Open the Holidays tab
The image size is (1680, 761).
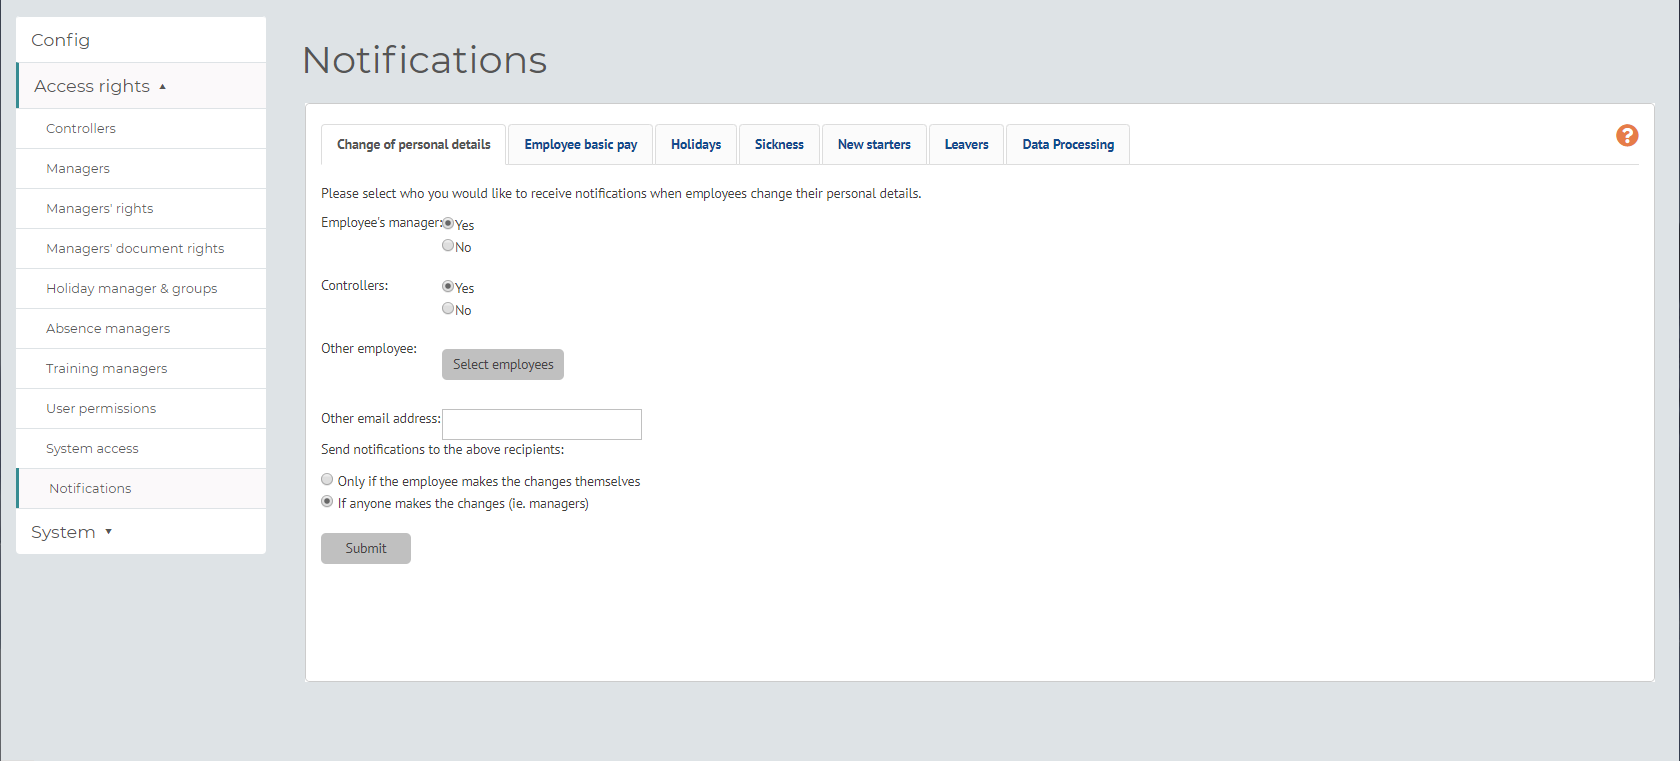[x=696, y=144]
